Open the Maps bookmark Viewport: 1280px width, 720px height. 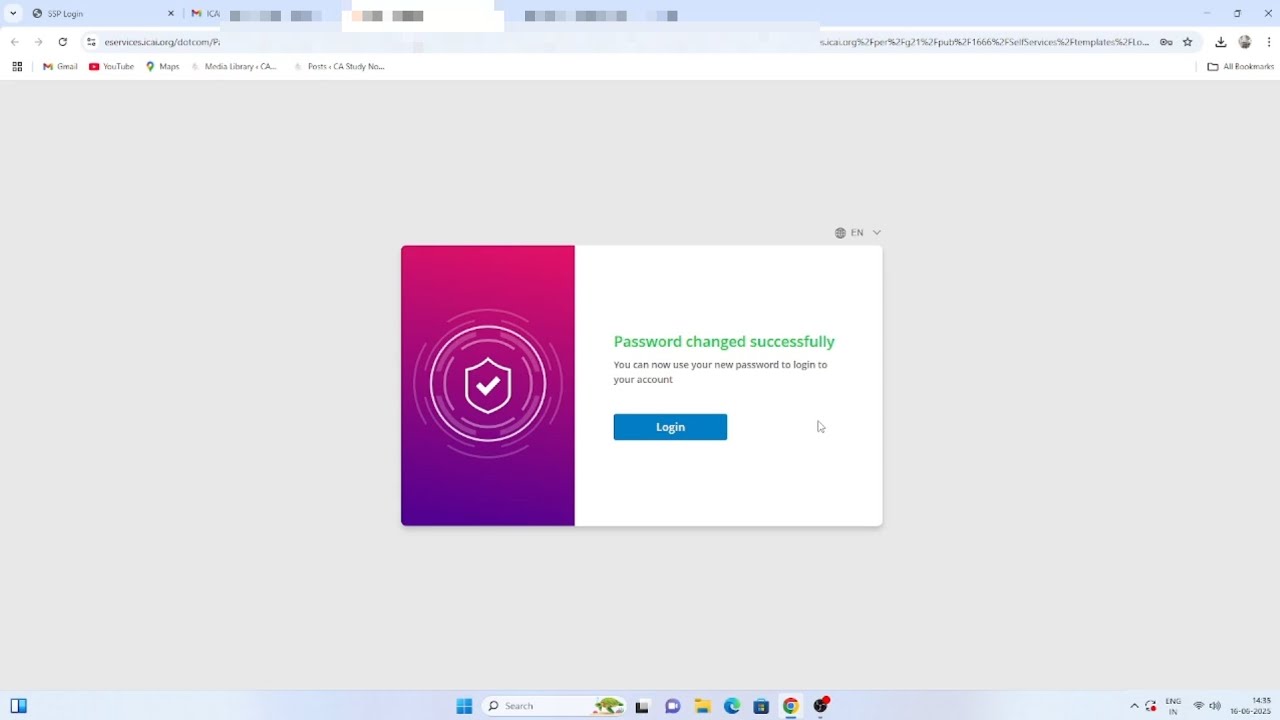point(162,67)
